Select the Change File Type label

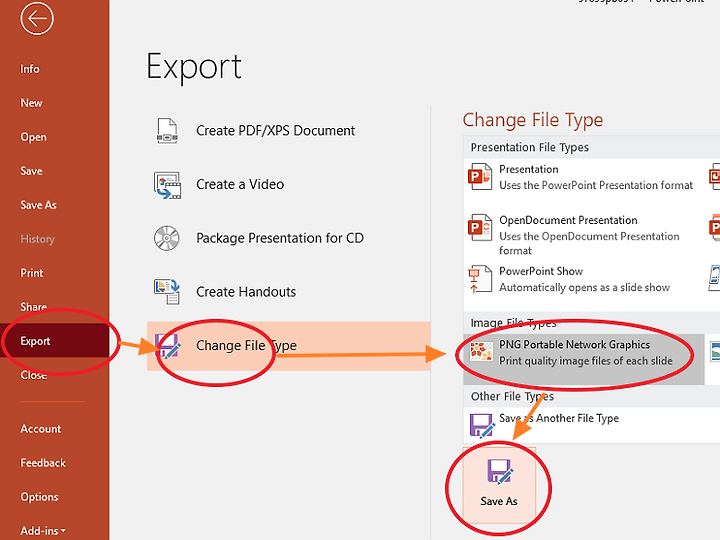pyautogui.click(x=246, y=345)
